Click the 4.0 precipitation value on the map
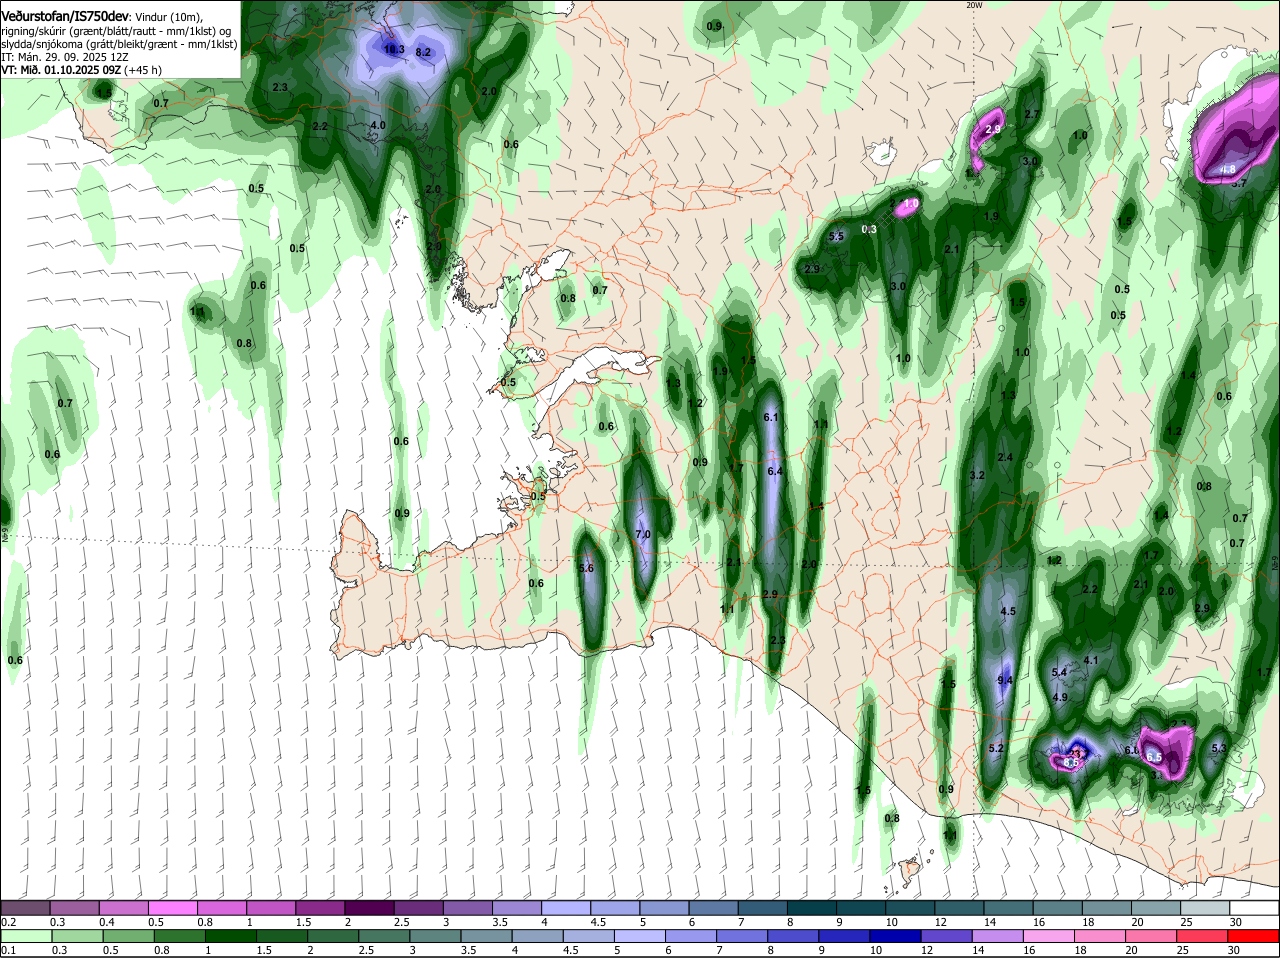The image size is (1280, 958). click(x=378, y=125)
